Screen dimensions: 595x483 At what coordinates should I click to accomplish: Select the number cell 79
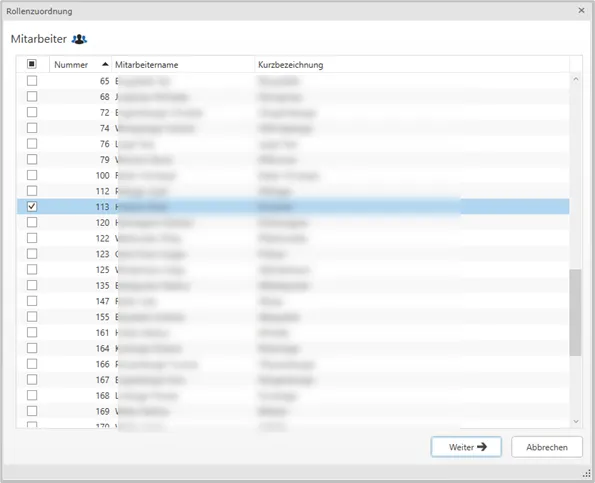tap(104, 160)
